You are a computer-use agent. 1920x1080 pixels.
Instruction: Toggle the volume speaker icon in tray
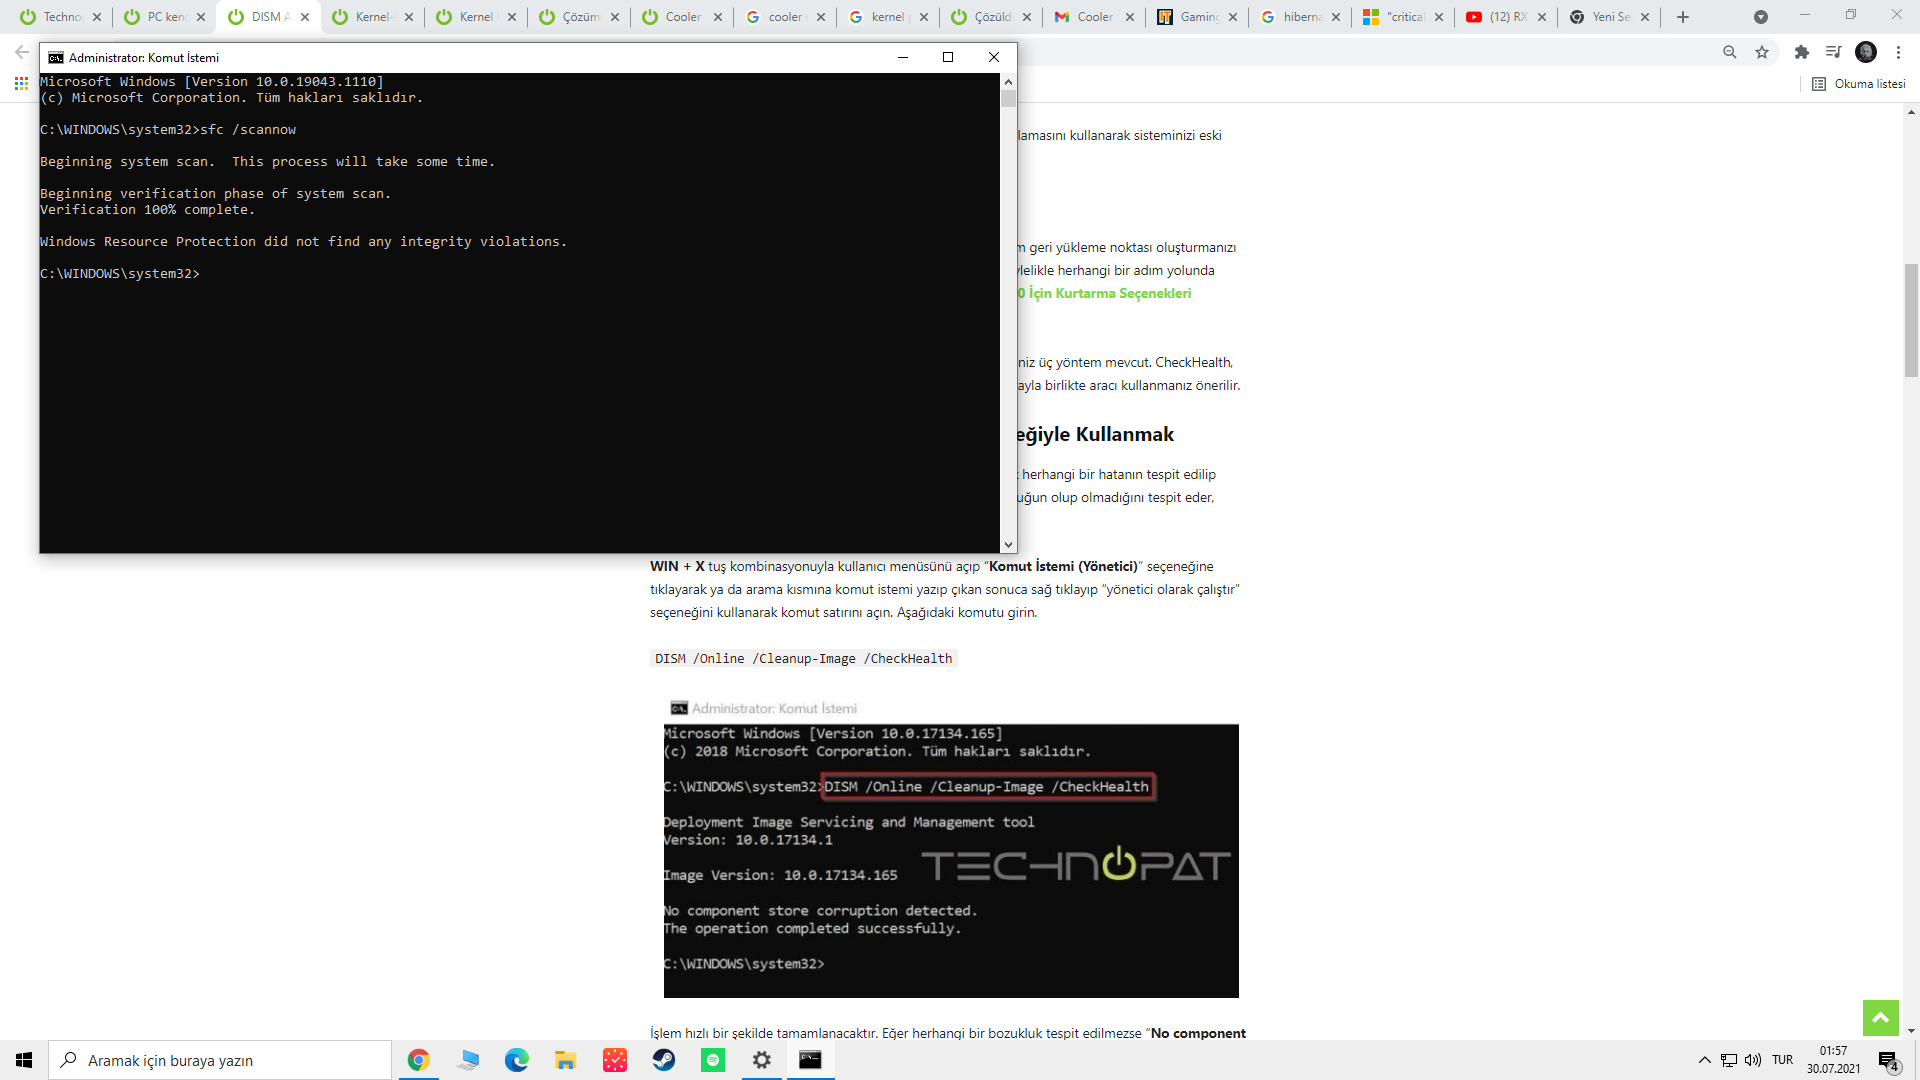pos(1753,1060)
